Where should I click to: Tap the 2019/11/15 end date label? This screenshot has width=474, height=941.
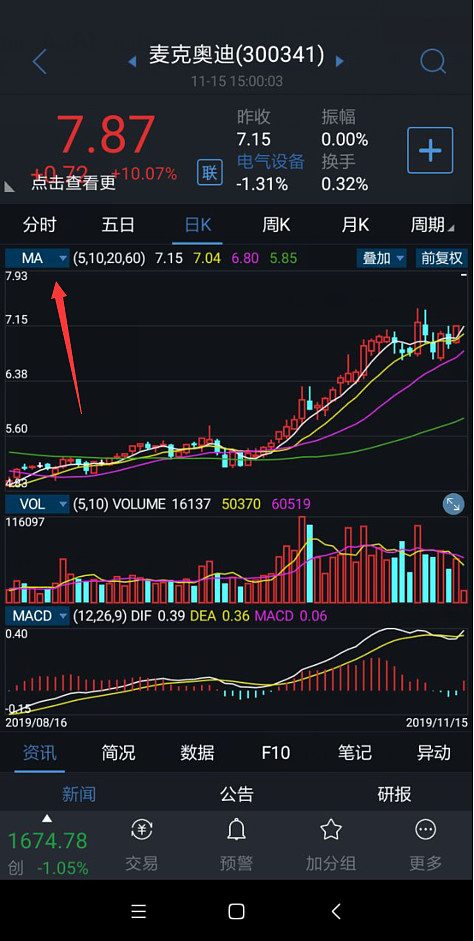coord(437,722)
